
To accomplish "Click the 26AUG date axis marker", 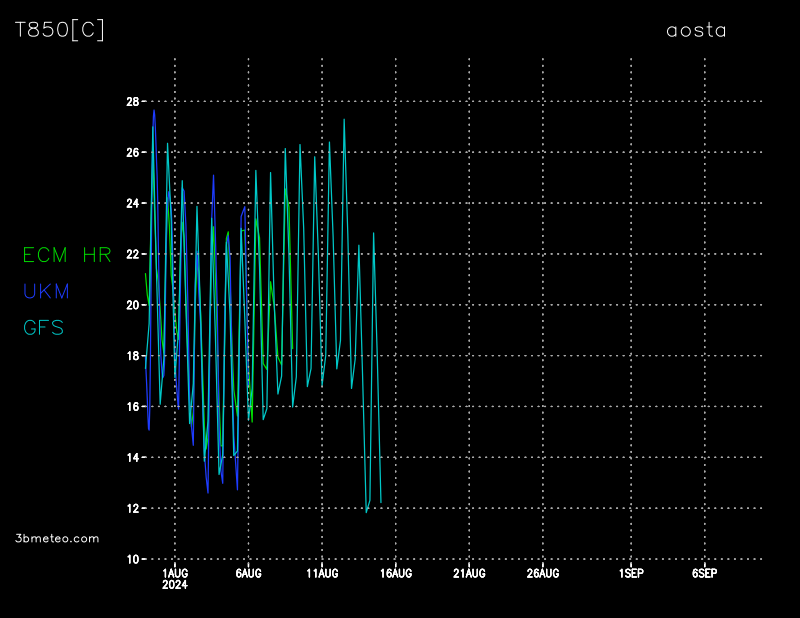I will 543,573.
